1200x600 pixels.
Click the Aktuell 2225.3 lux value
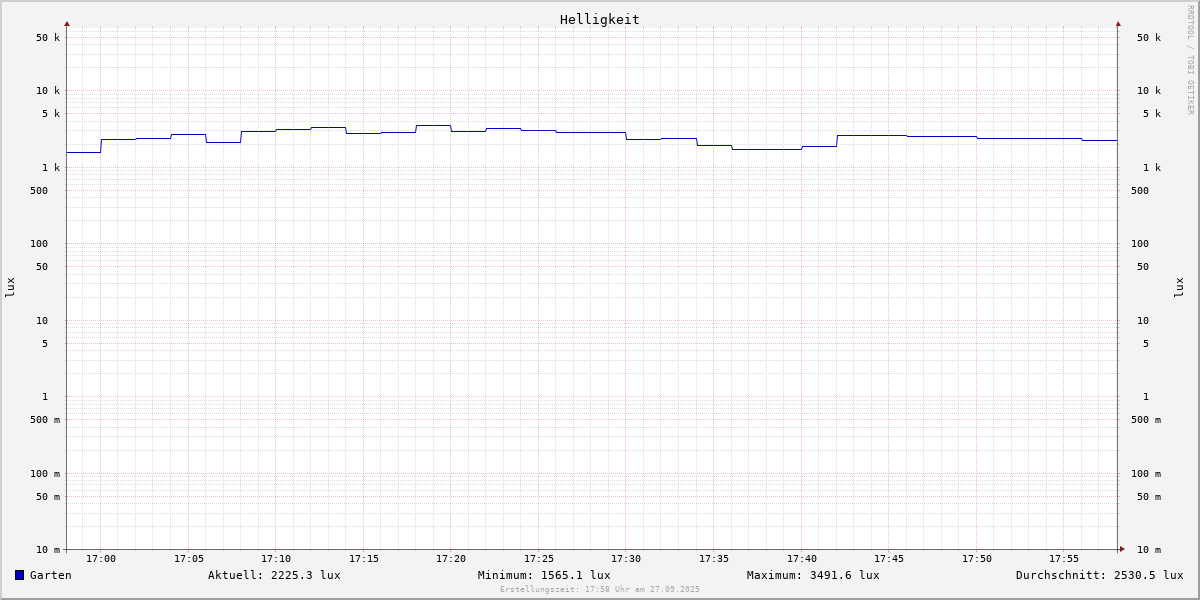coord(274,575)
